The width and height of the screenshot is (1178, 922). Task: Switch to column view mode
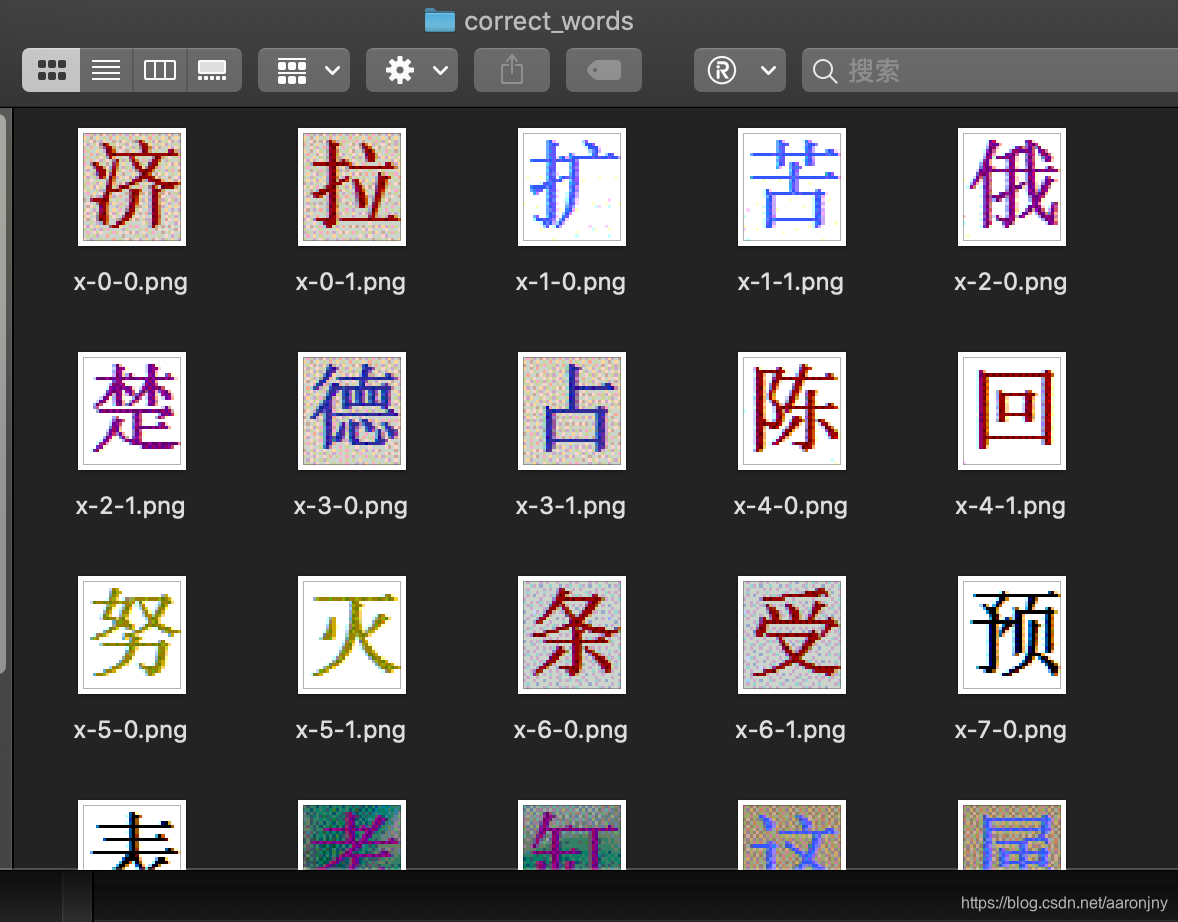(x=159, y=70)
